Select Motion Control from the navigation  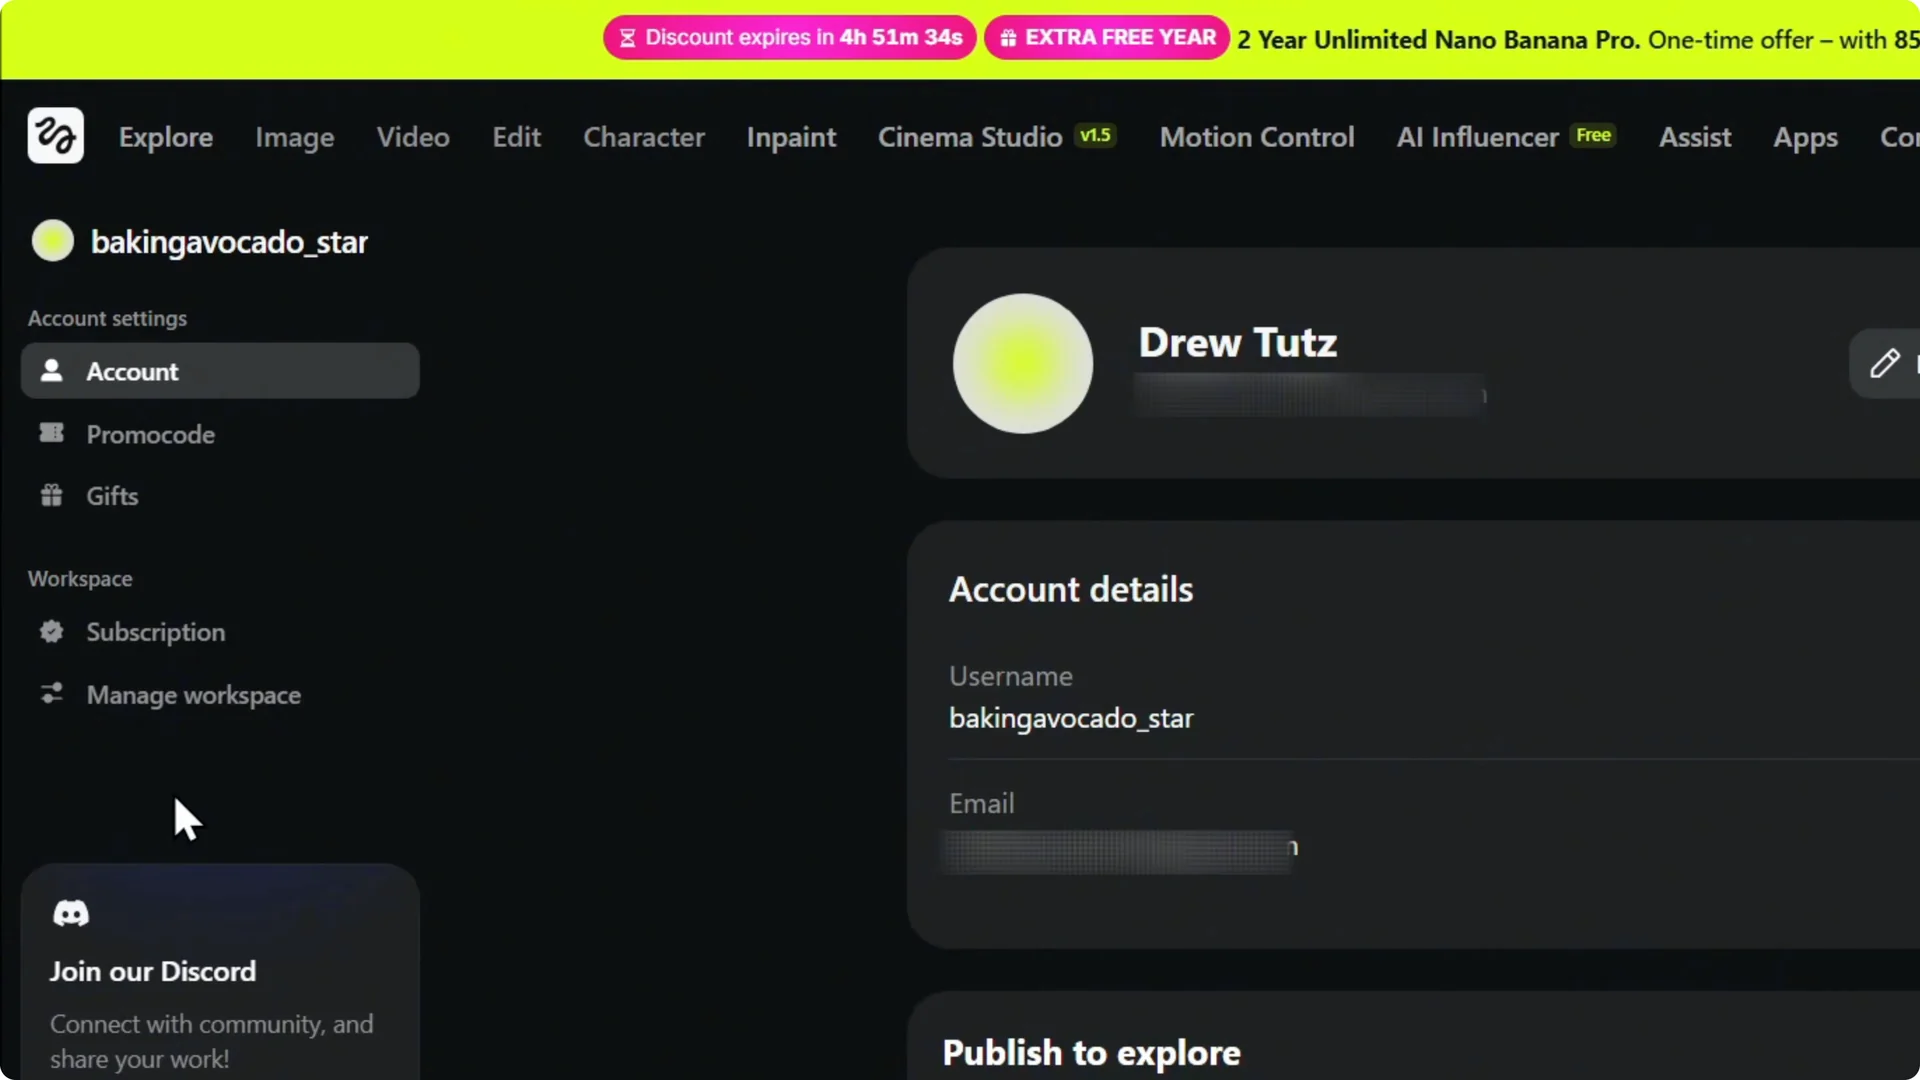pos(1257,137)
